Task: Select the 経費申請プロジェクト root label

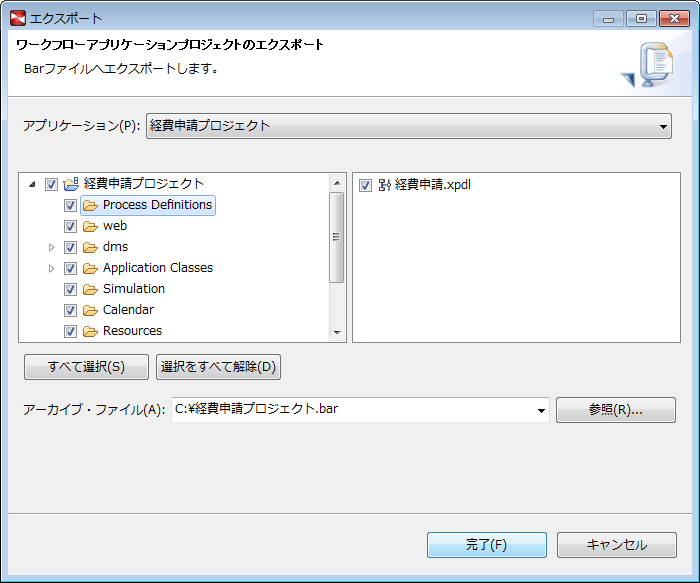Action: 143,183
